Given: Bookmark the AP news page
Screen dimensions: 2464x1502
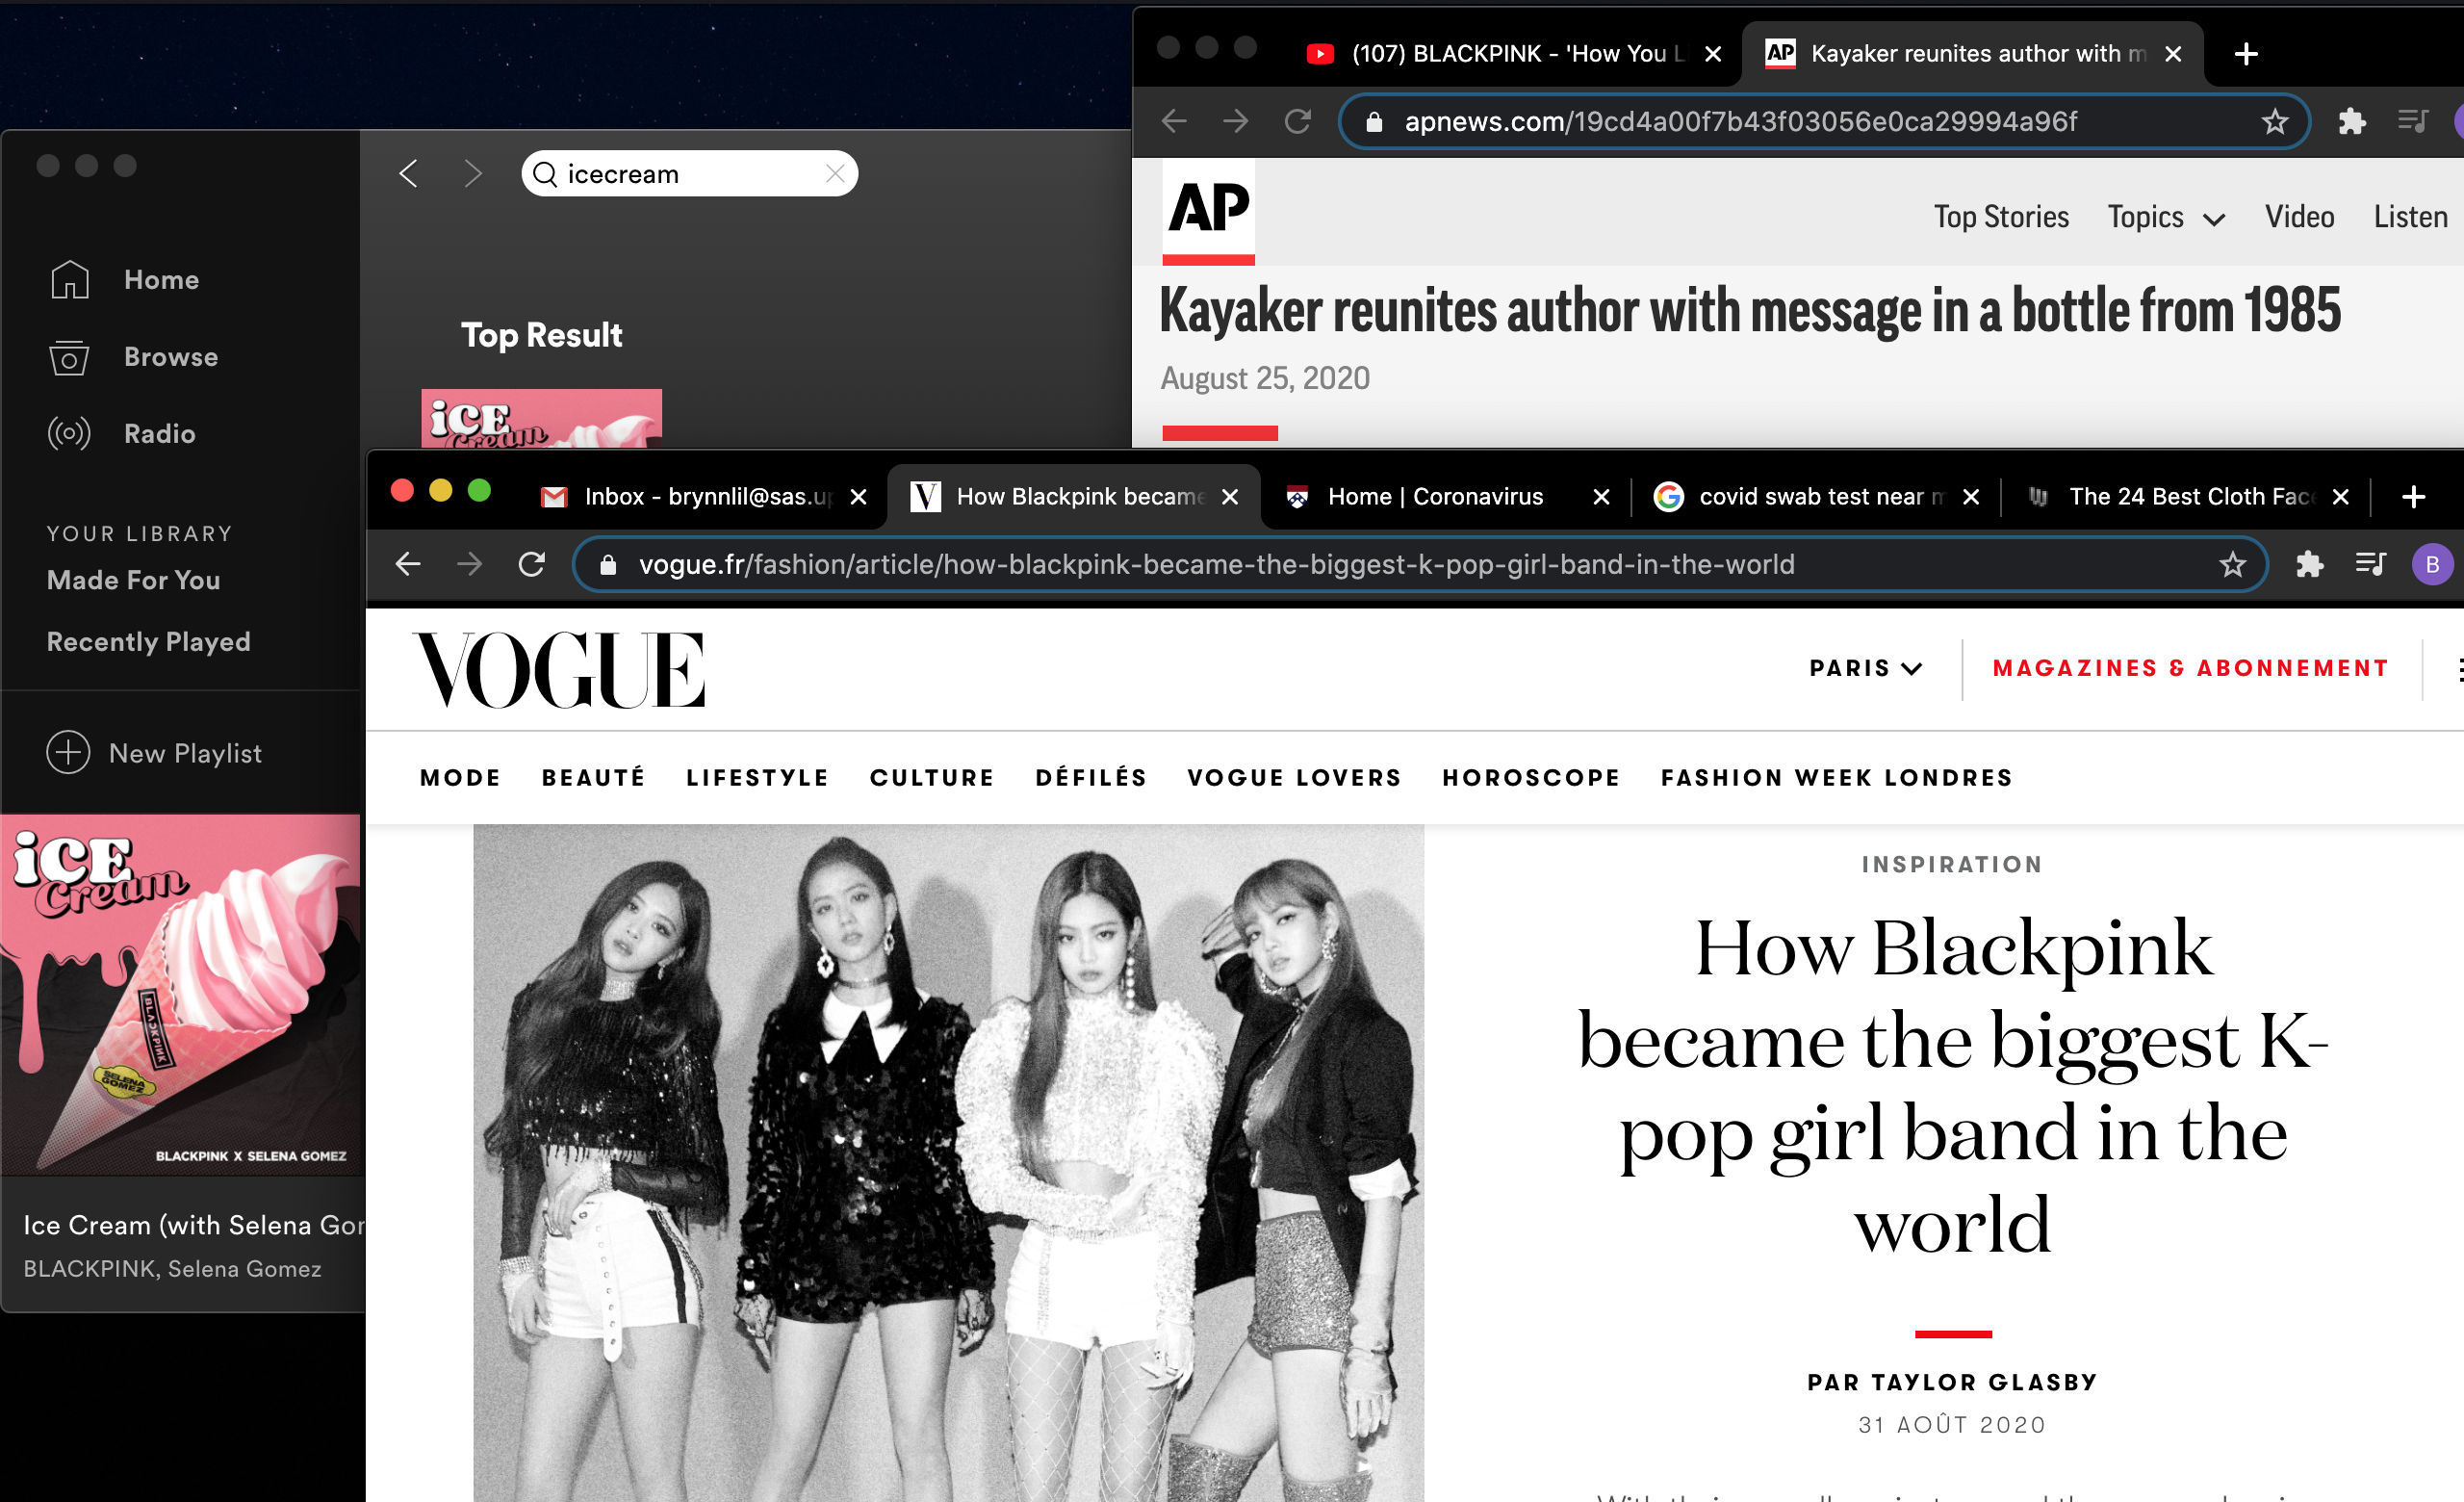Looking at the screenshot, I should (x=2275, y=121).
